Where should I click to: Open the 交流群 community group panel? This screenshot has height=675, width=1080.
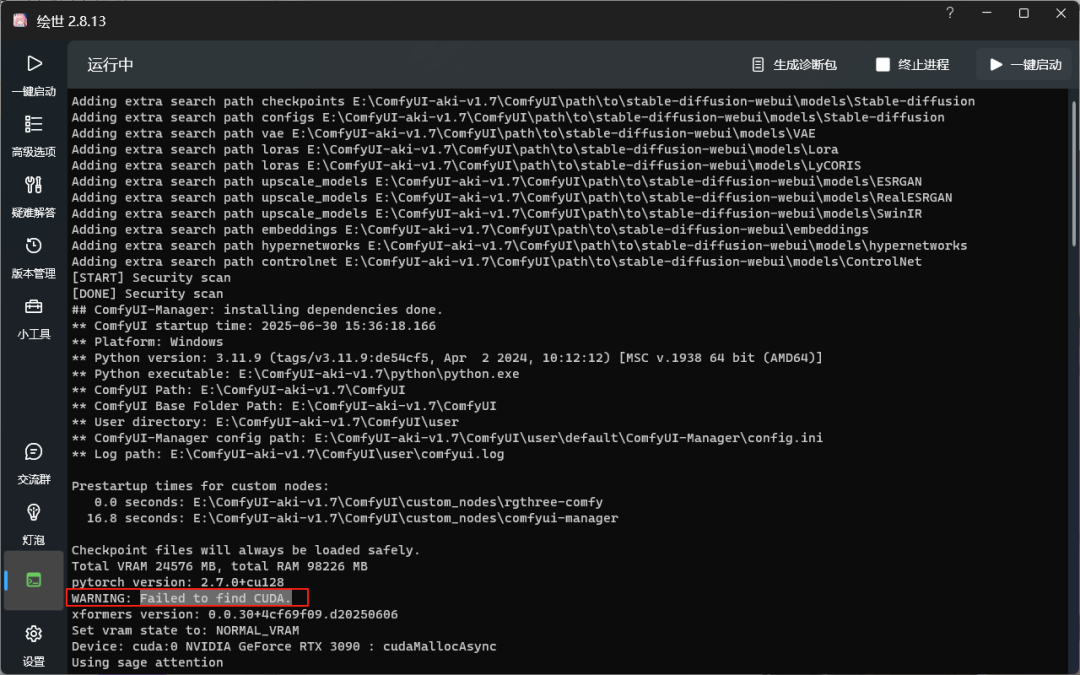tap(33, 463)
